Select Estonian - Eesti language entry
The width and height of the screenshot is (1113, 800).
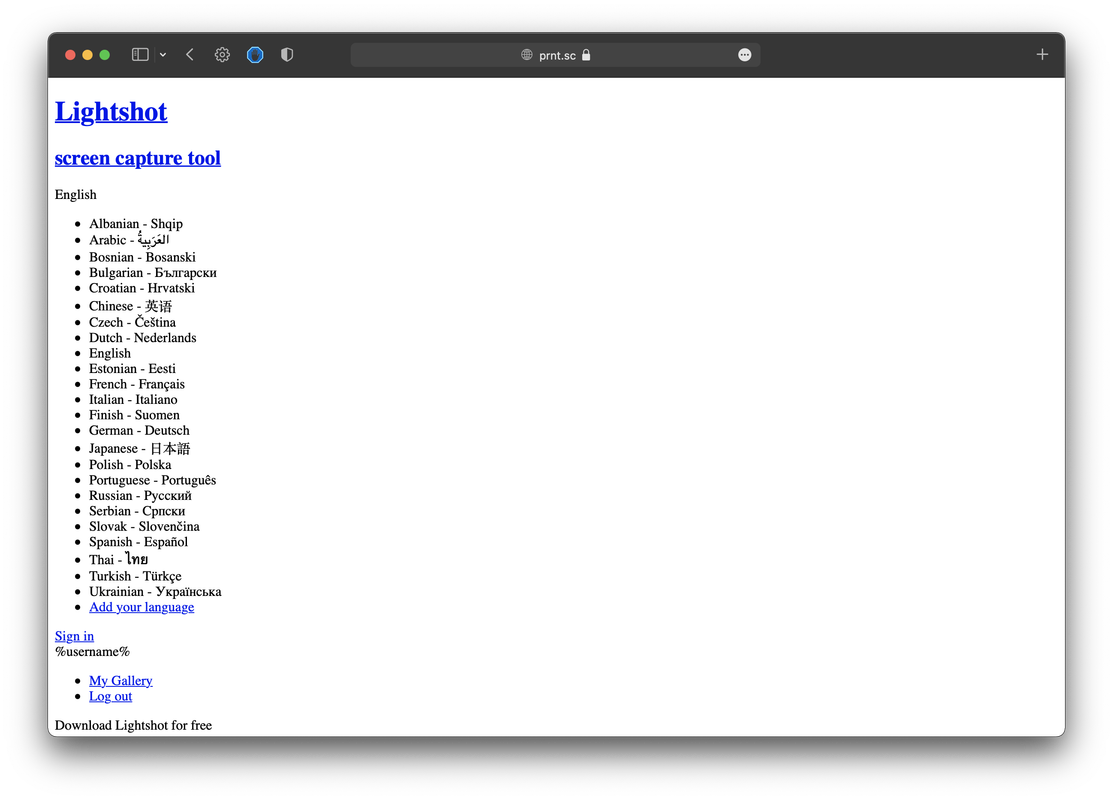(133, 368)
